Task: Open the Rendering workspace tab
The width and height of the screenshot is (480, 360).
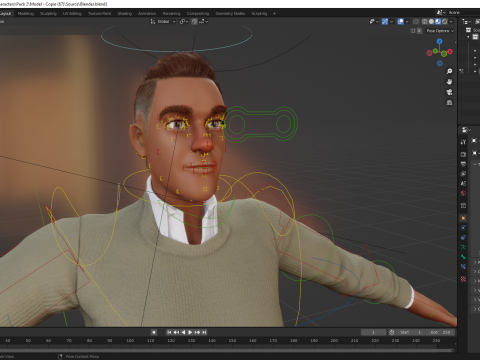Action: coord(172,13)
